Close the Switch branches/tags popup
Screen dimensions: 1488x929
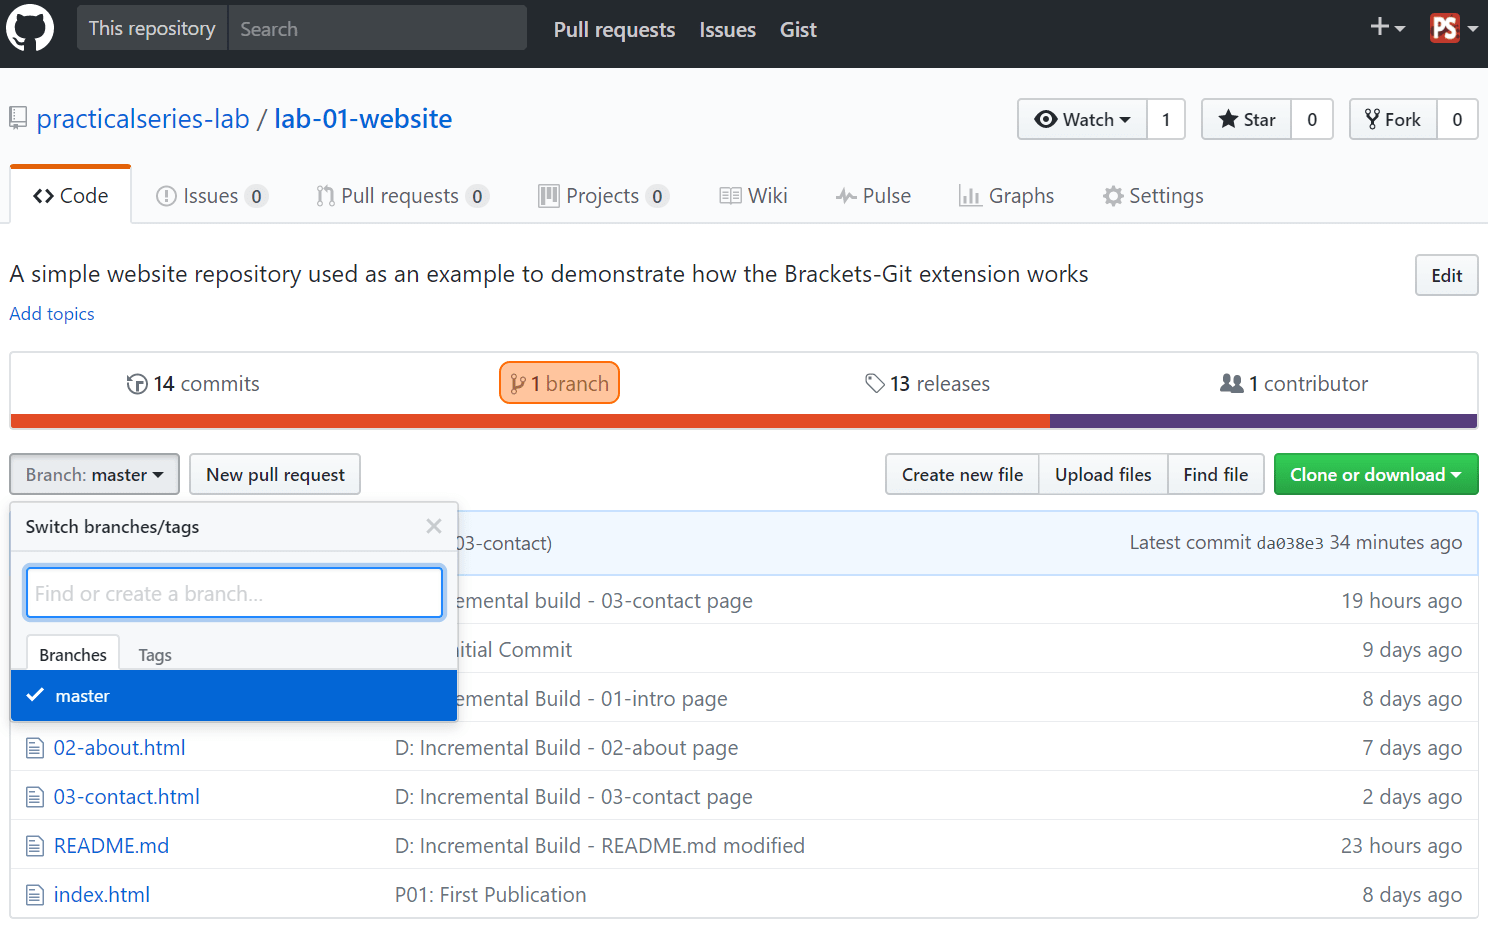[x=434, y=526]
